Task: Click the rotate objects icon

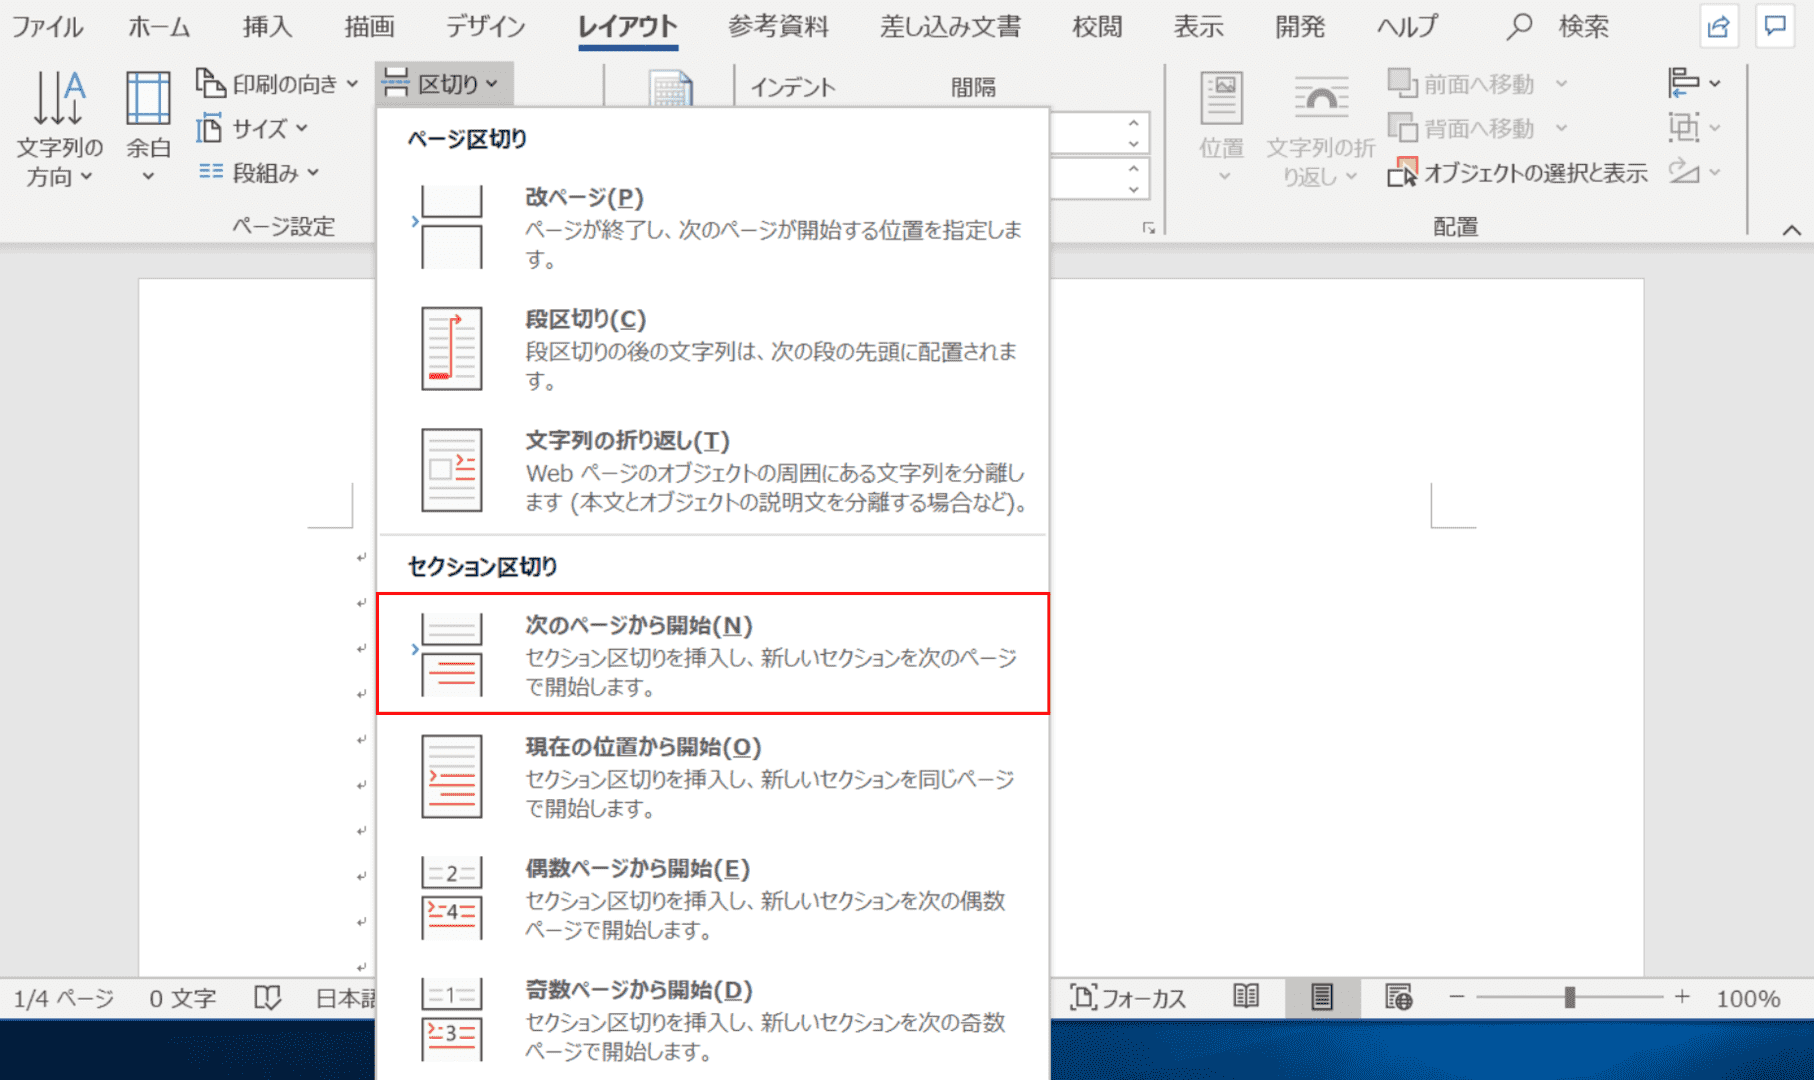Action: tap(1684, 171)
